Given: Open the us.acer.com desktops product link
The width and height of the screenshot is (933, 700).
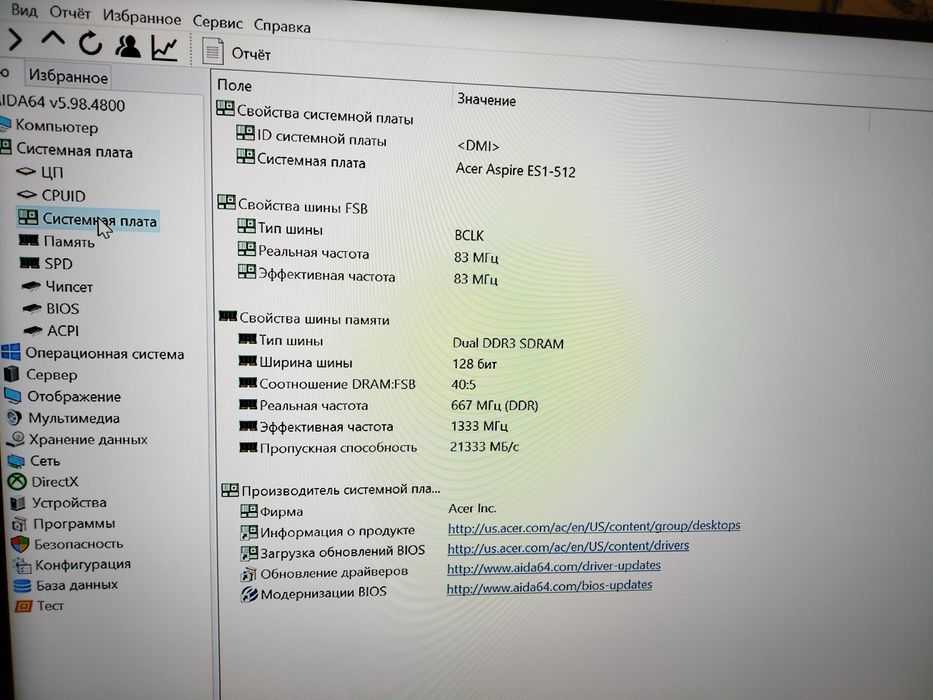Looking at the screenshot, I should 594,526.
